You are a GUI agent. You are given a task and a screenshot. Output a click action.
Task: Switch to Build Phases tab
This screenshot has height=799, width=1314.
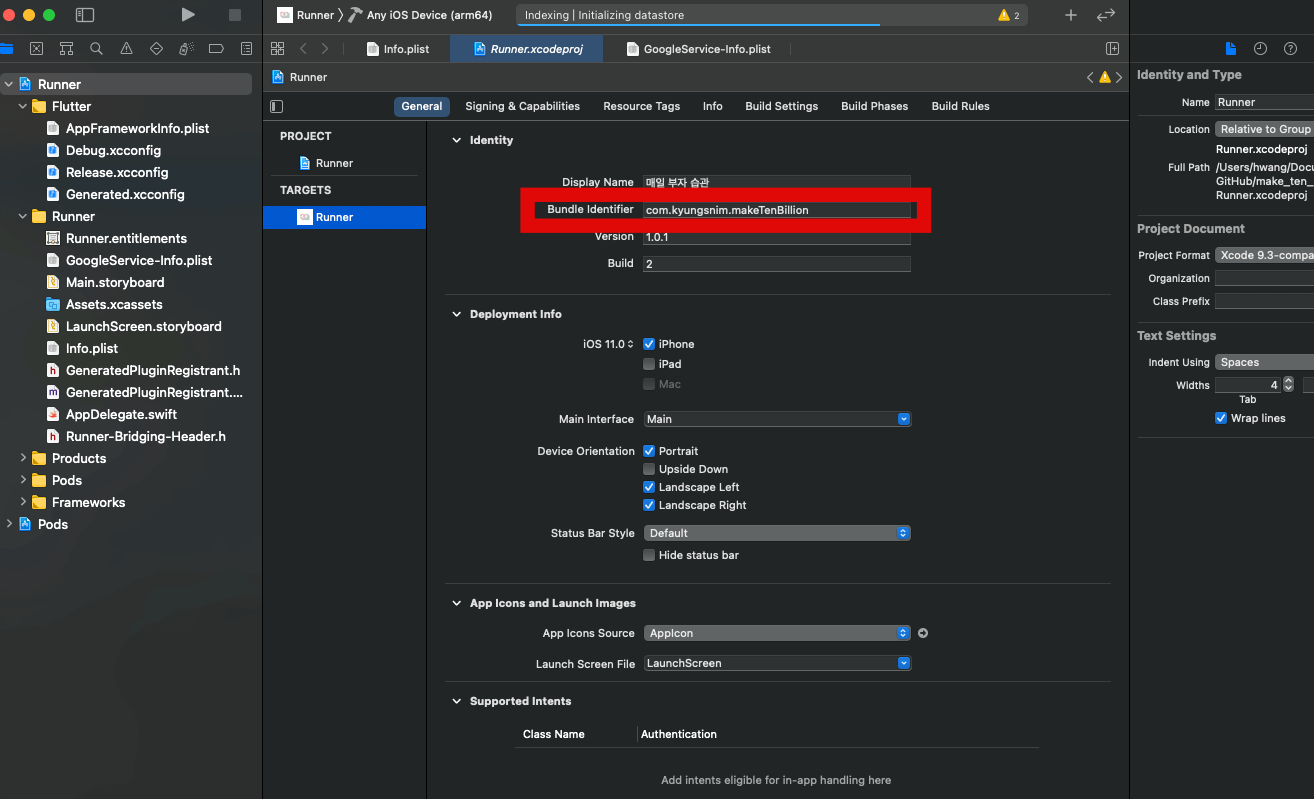[x=874, y=106]
